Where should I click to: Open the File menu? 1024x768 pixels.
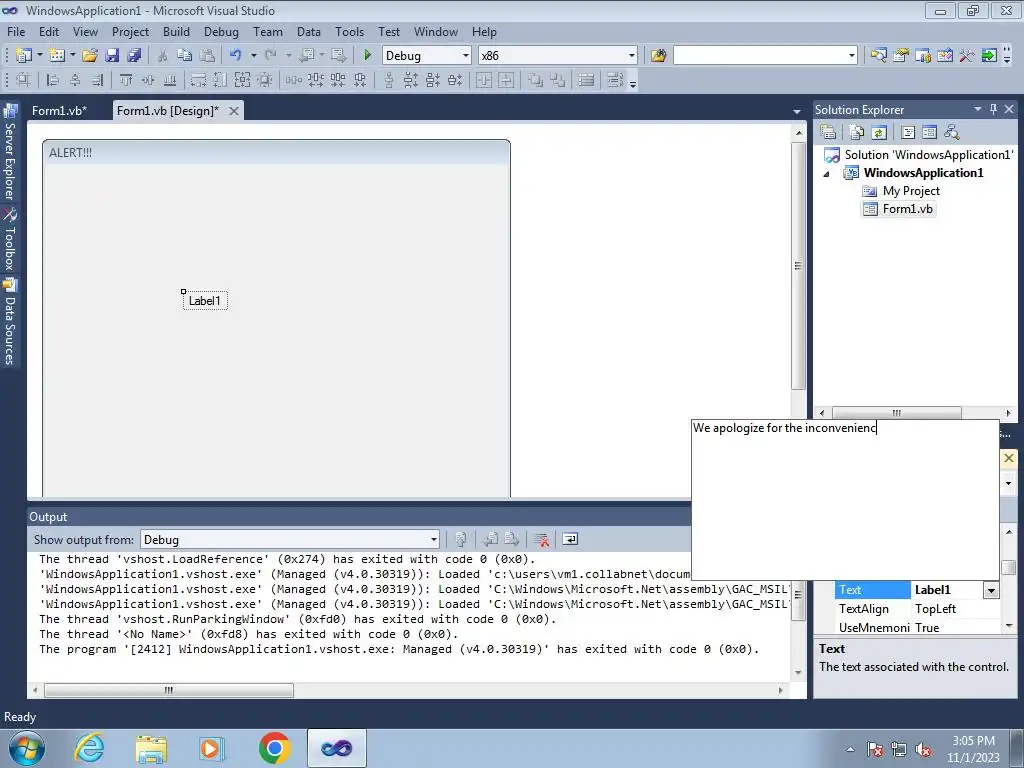point(16,31)
